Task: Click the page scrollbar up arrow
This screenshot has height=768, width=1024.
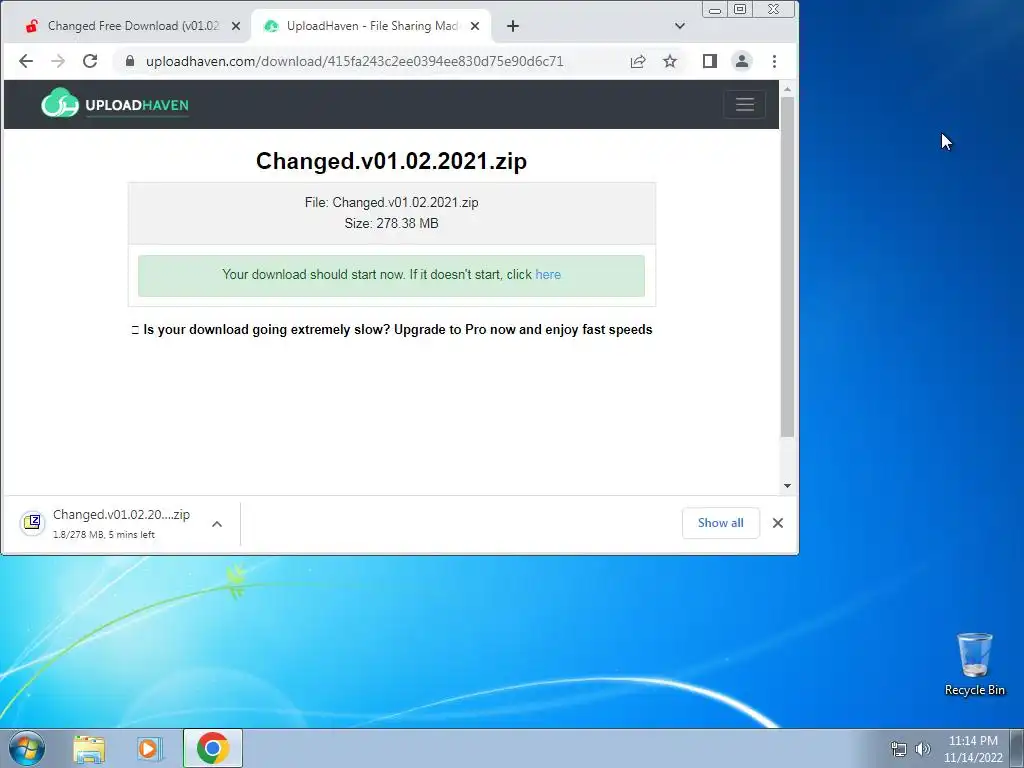Action: pos(788,89)
